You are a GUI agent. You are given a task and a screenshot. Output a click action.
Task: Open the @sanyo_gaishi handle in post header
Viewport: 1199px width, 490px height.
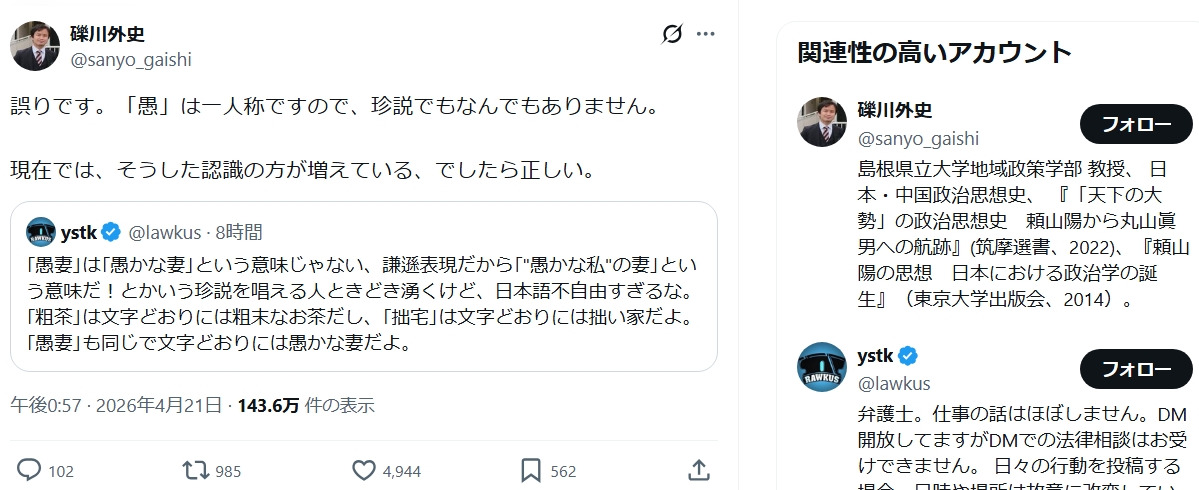(x=130, y=59)
